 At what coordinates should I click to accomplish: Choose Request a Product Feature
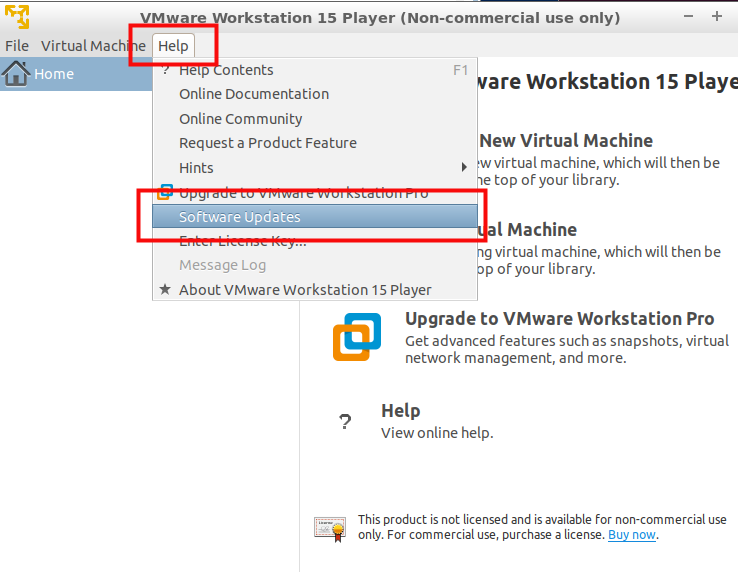(x=315, y=143)
